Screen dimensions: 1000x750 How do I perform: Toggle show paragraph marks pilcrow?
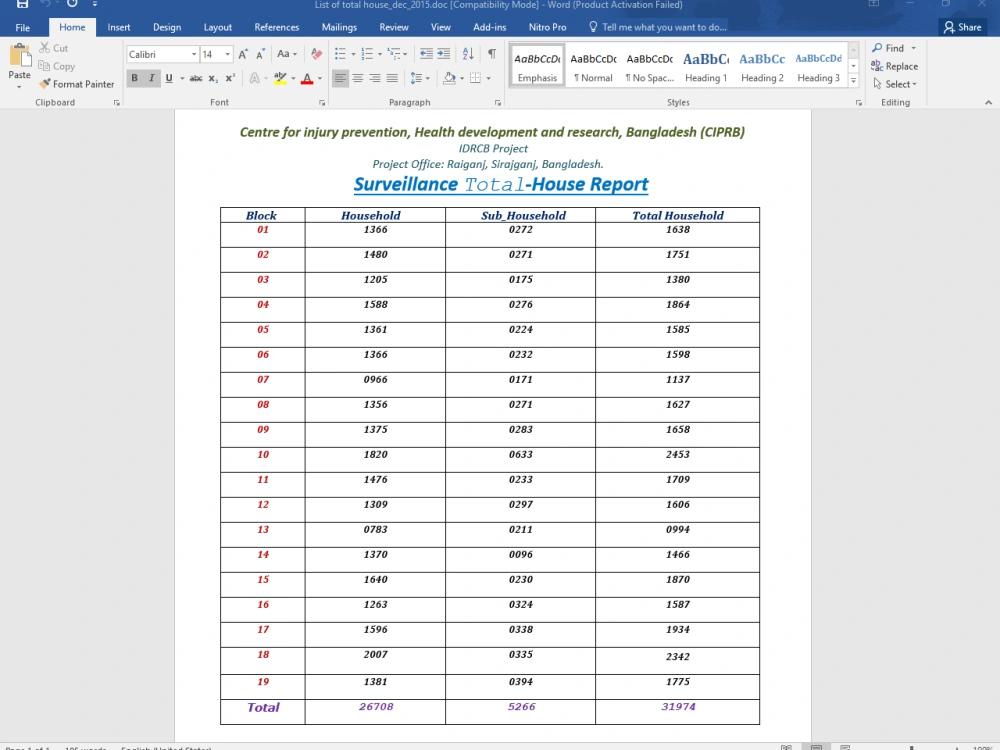click(492, 54)
